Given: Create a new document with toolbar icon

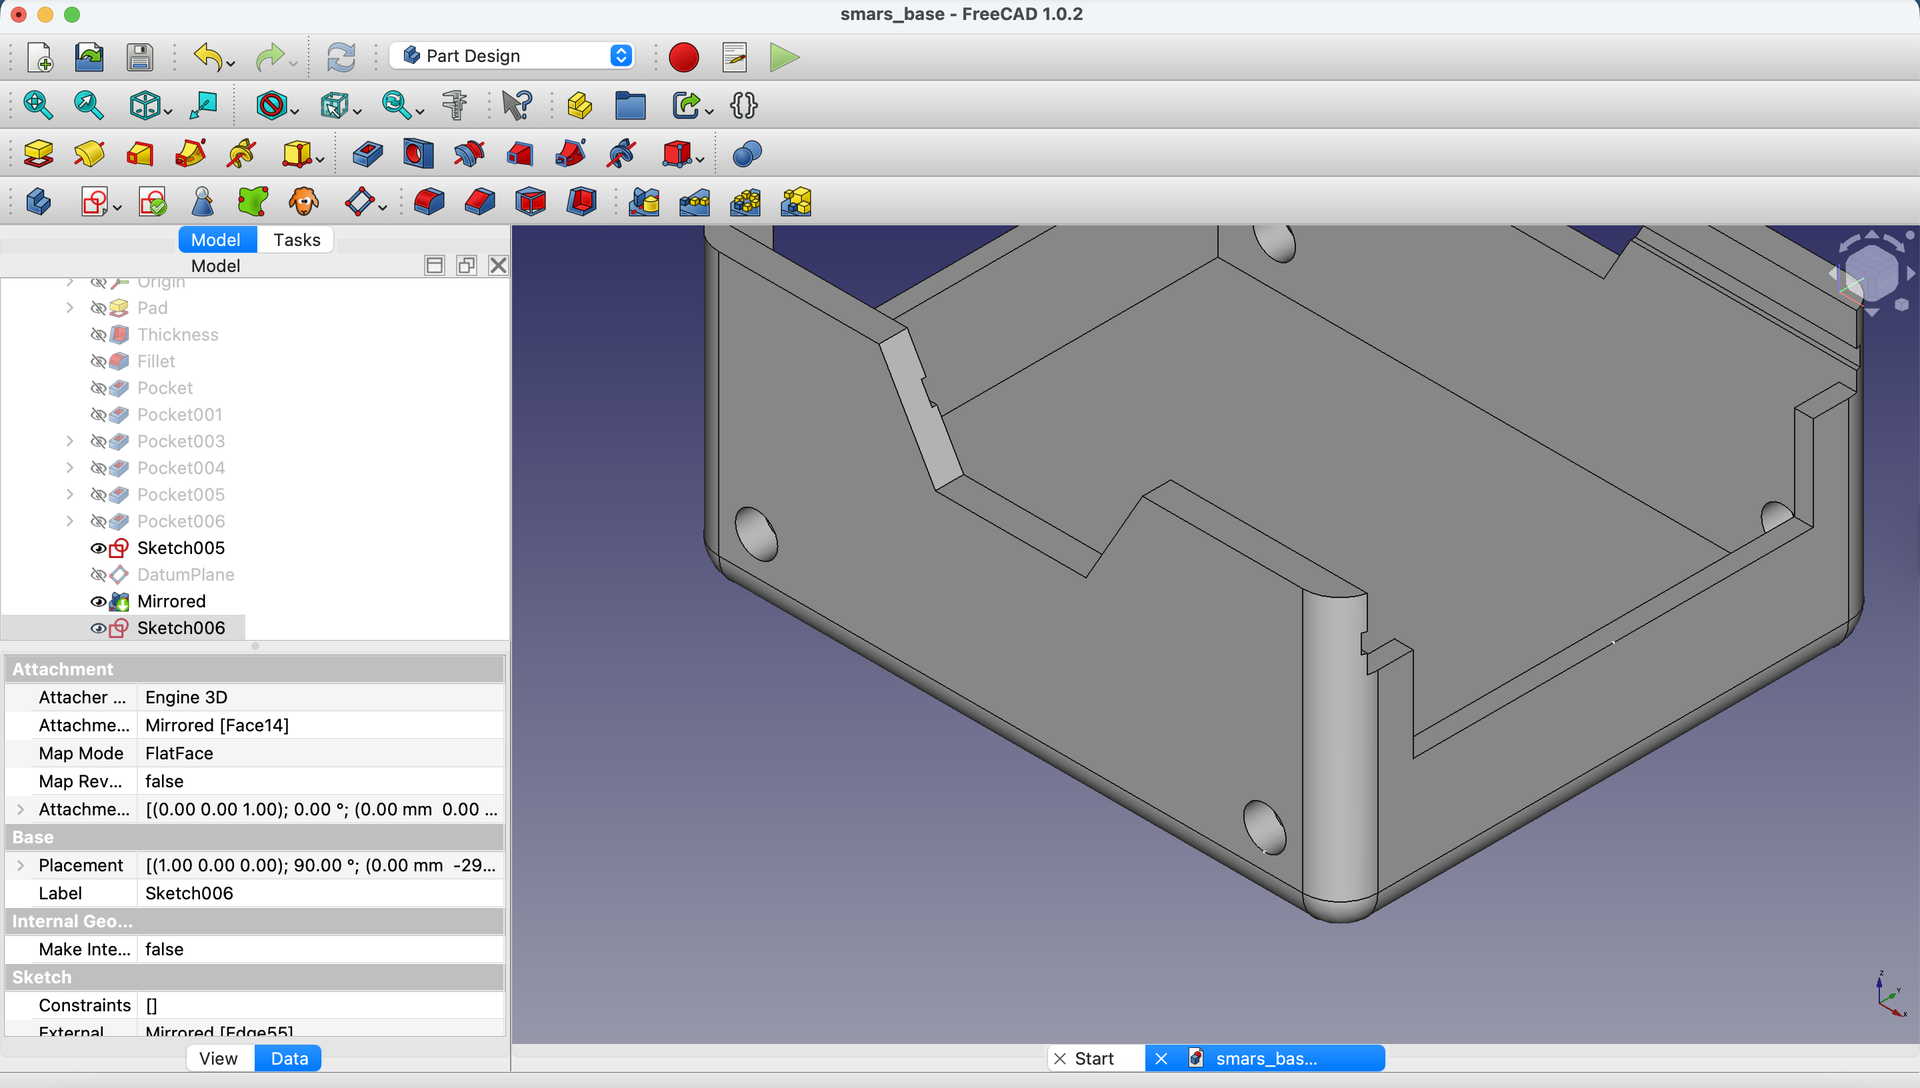Looking at the screenshot, I should click(x=39, y=57).
